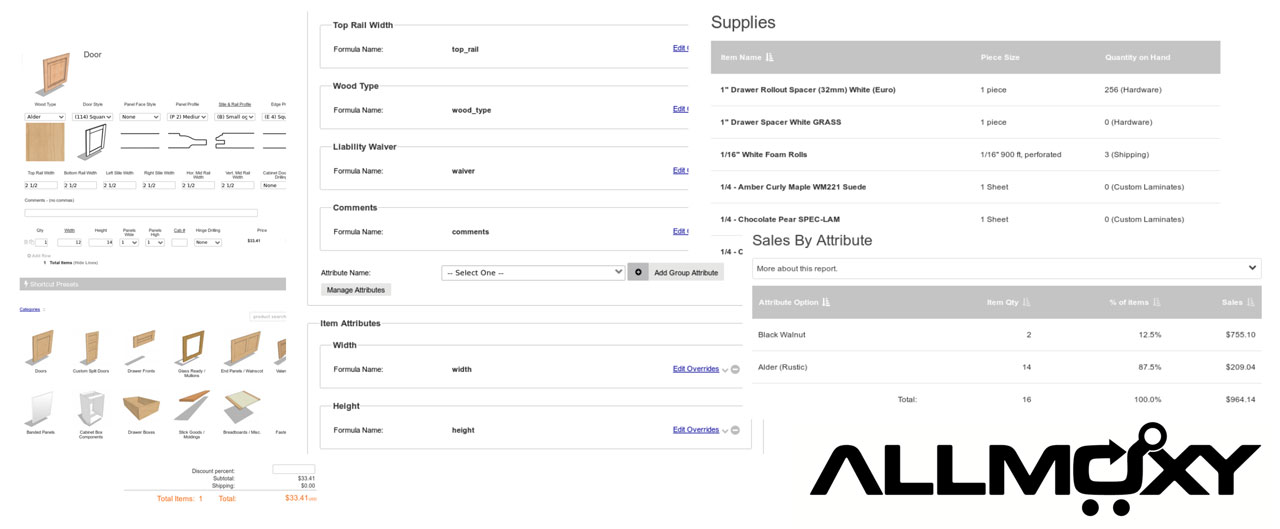Screen dimensions: 1280x529
Task: Click the Alder wood color swatch
Action: point(44,143)
